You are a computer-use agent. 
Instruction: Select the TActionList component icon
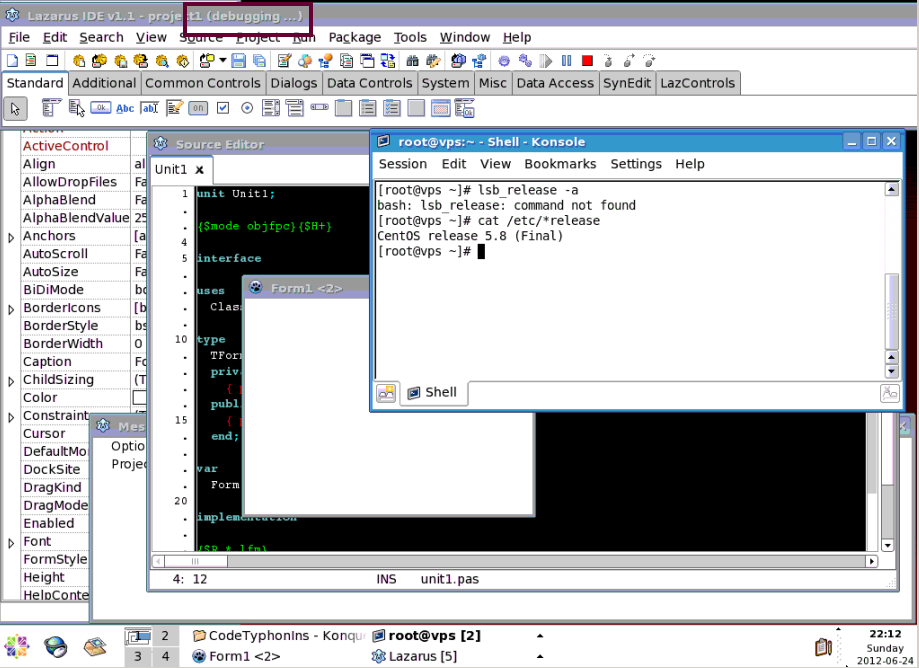click(465, 108)
